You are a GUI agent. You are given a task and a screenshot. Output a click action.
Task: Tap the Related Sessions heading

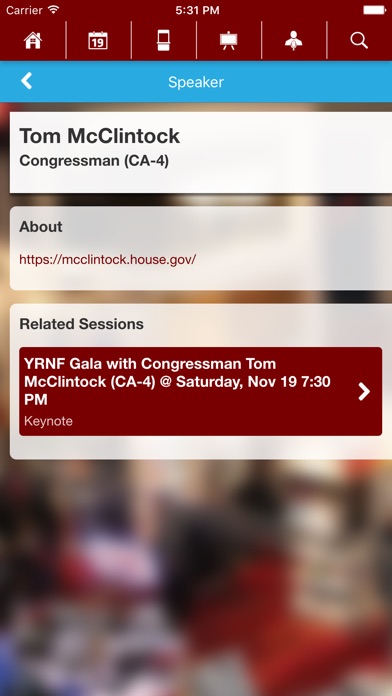tap(81, 324)
